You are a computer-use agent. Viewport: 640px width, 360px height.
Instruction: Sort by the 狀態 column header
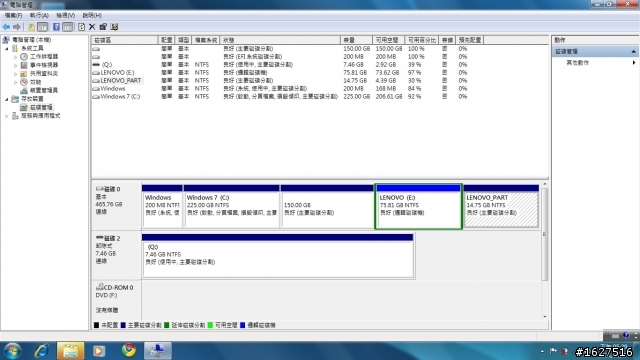tap(280, 40)
